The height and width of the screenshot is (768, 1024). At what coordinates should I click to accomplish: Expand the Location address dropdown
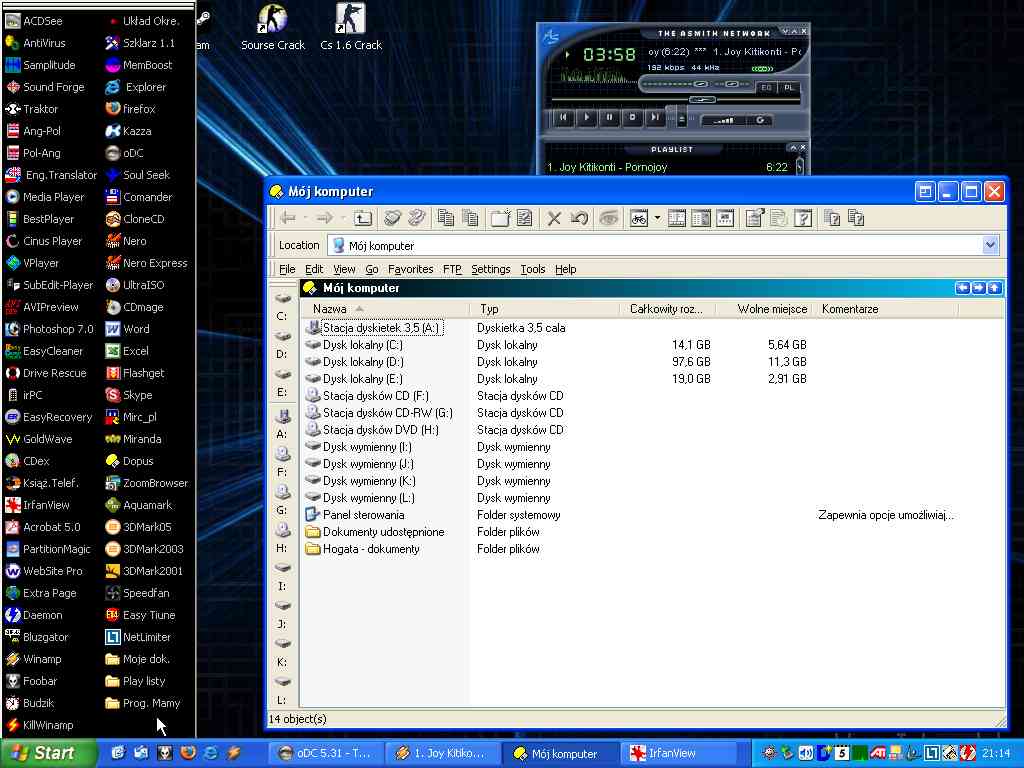tap(990, 245)
